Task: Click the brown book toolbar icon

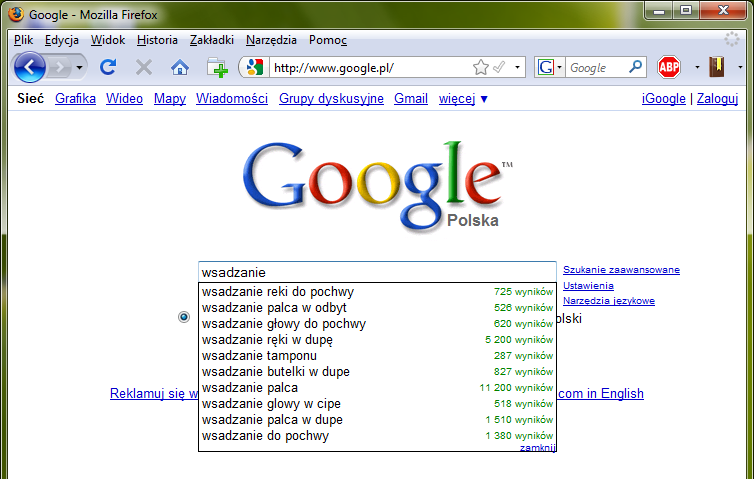Action: [x=717, y=67]
